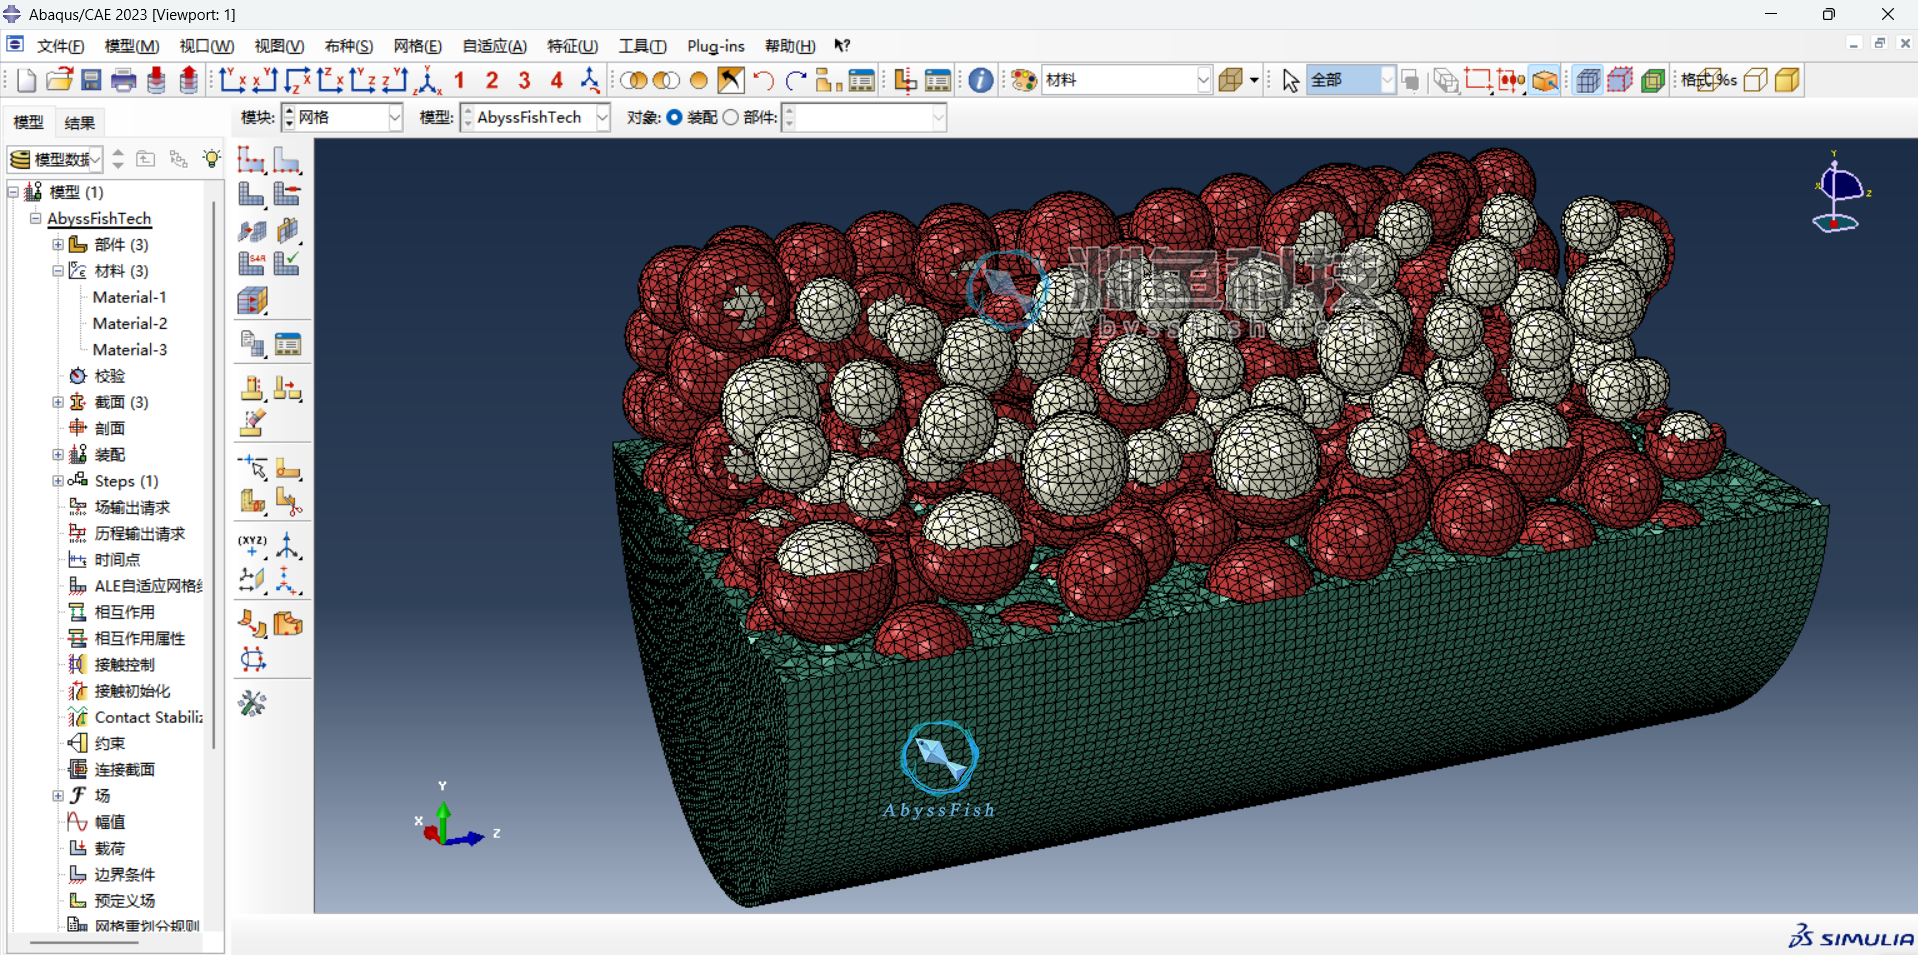Mesh part instance tool
Screen dimensions: 1918x955
coord(251,194)
